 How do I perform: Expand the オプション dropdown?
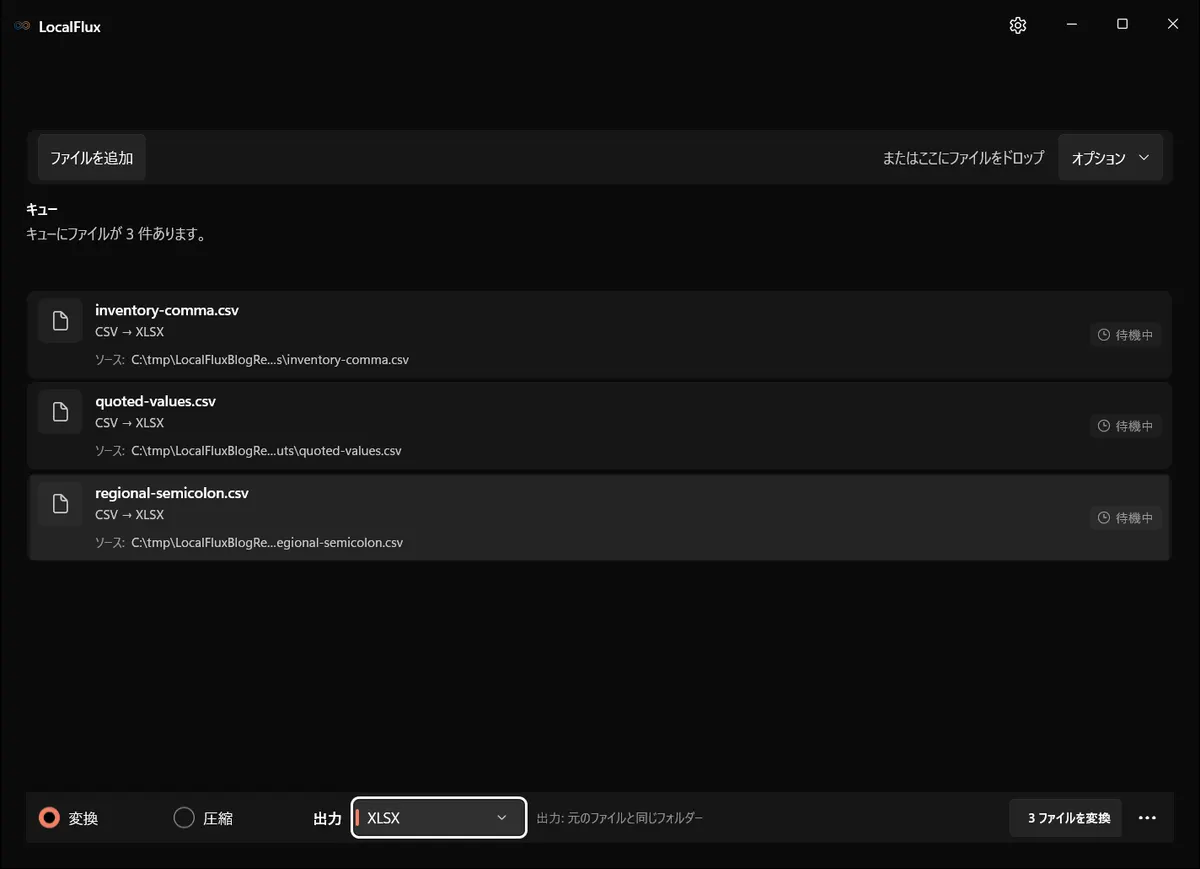pos(1110,158)
